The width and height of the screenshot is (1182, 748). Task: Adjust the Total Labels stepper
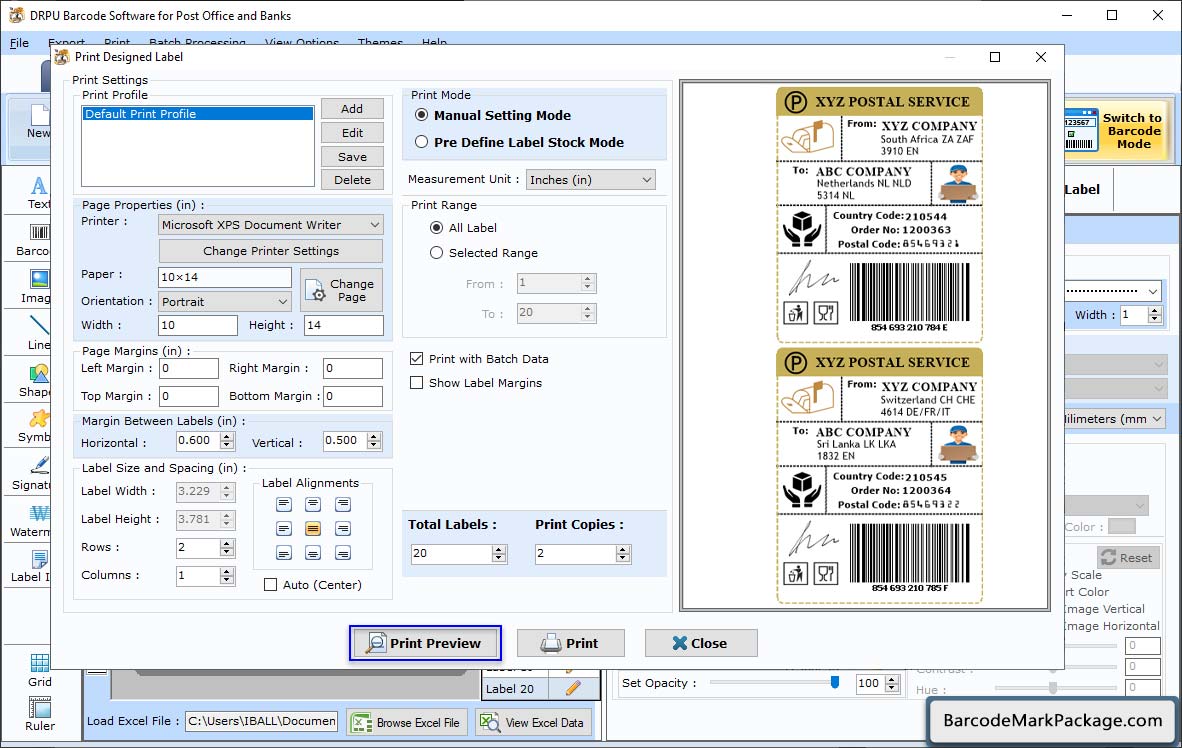point(499,554)
